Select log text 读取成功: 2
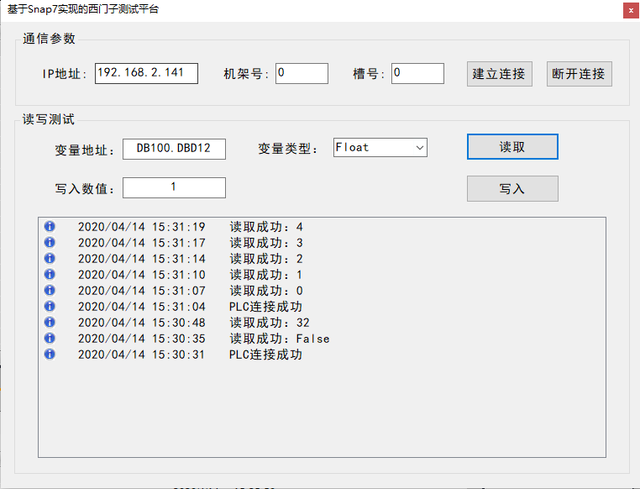 266,259
